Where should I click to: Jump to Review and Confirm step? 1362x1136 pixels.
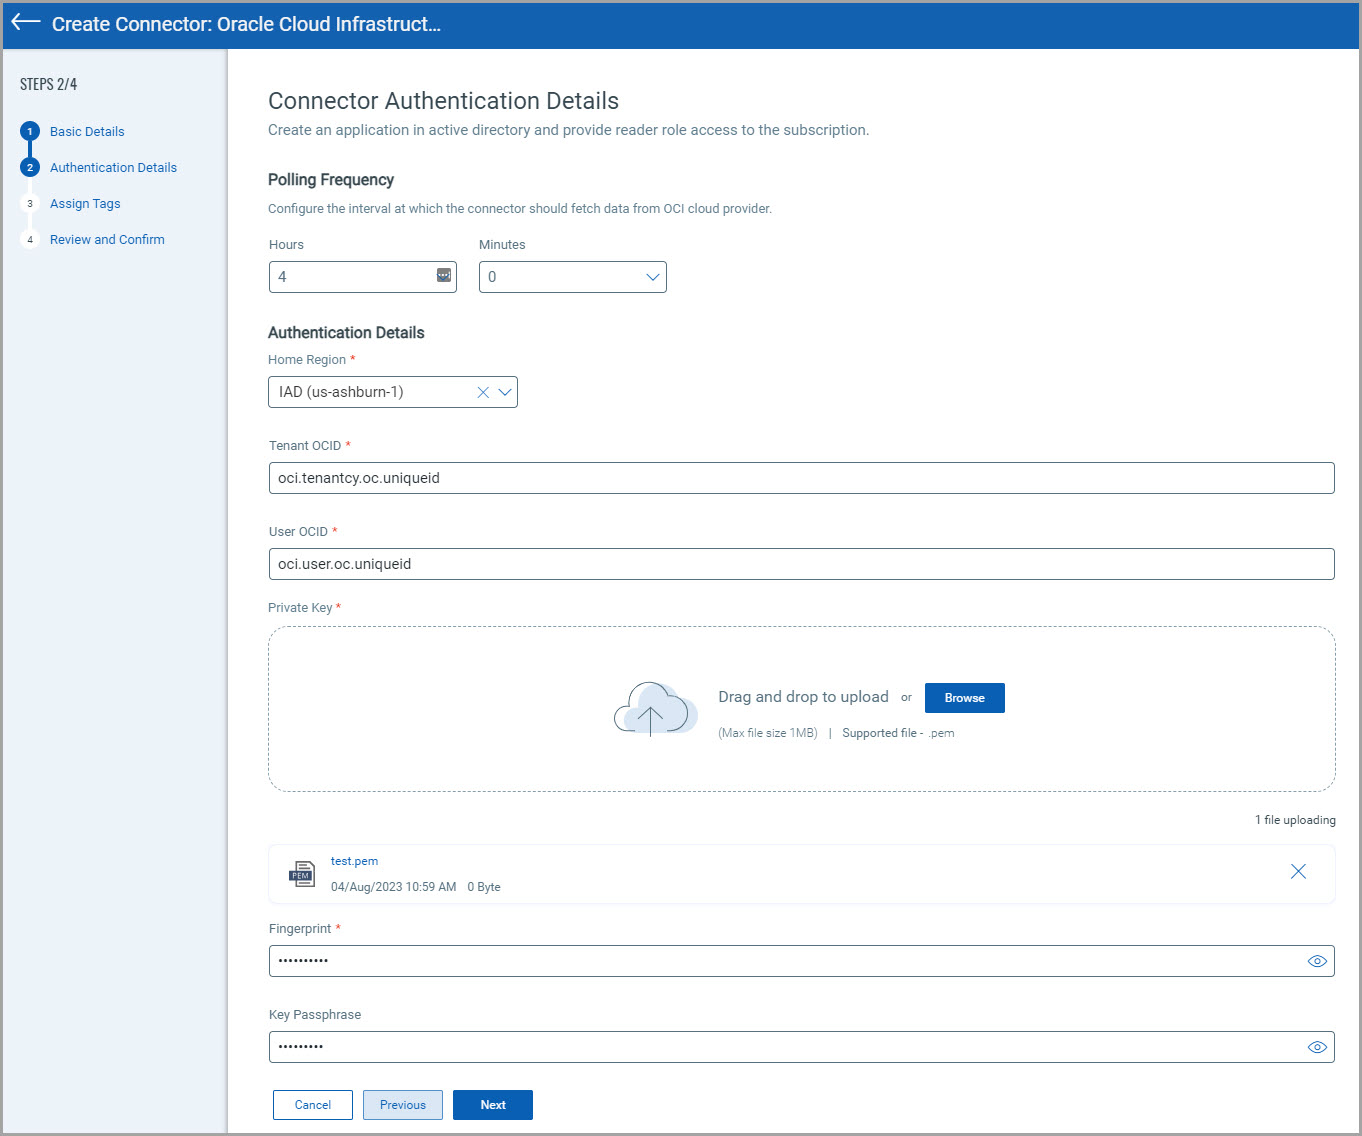(x=107, y=240)
